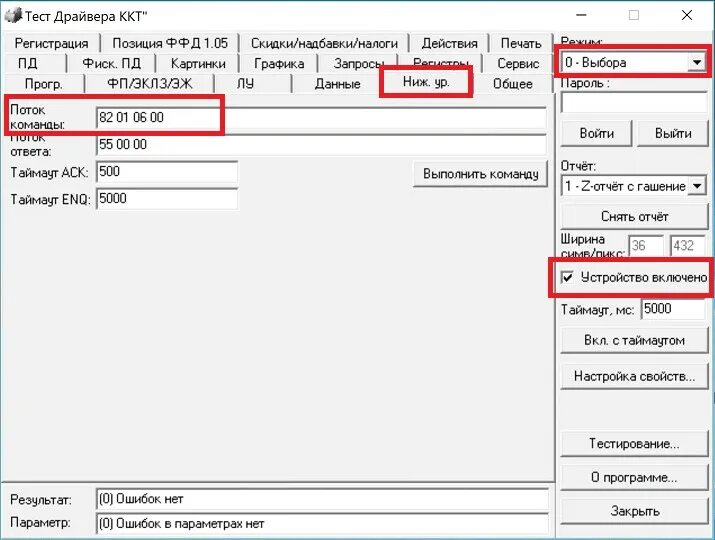This screenshot has height=540, width=715.
Task: Open the Сервис tab
Action: [518, 63]
